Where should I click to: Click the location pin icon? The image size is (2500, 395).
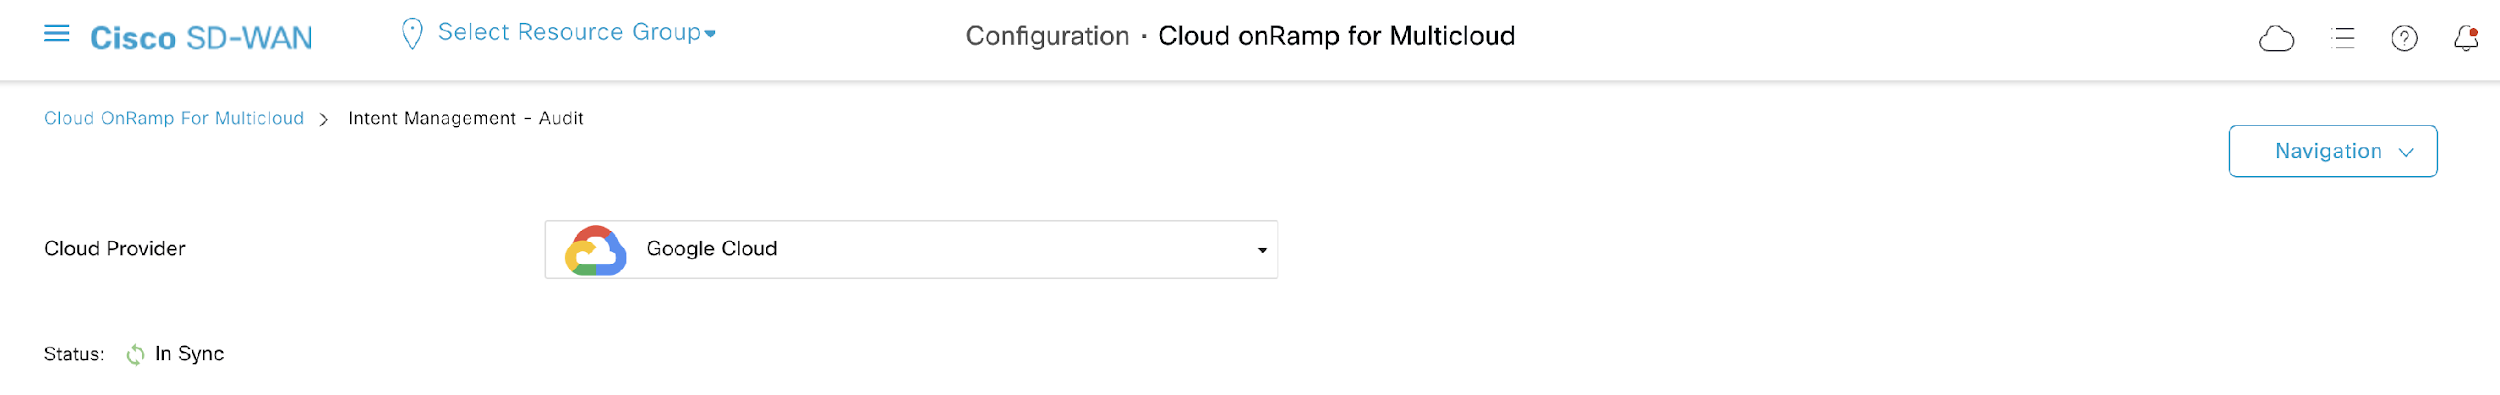[411, 34]
